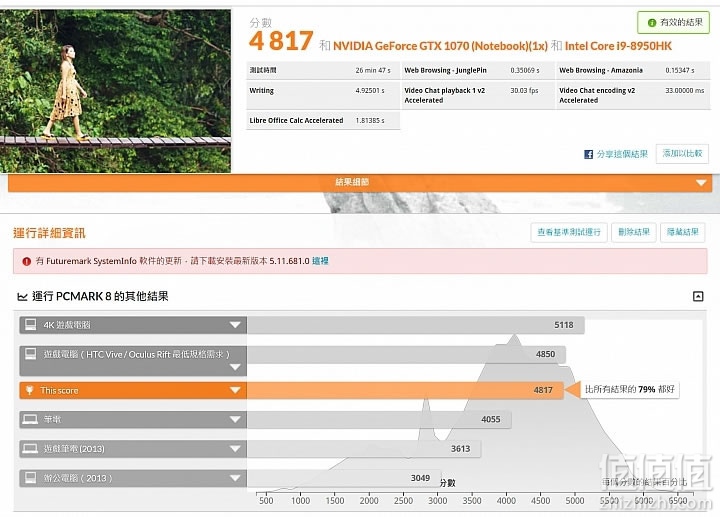Click the Web Browsing - Amazonia result
This screenshot has height=517, width=720.
coord(633,70)
